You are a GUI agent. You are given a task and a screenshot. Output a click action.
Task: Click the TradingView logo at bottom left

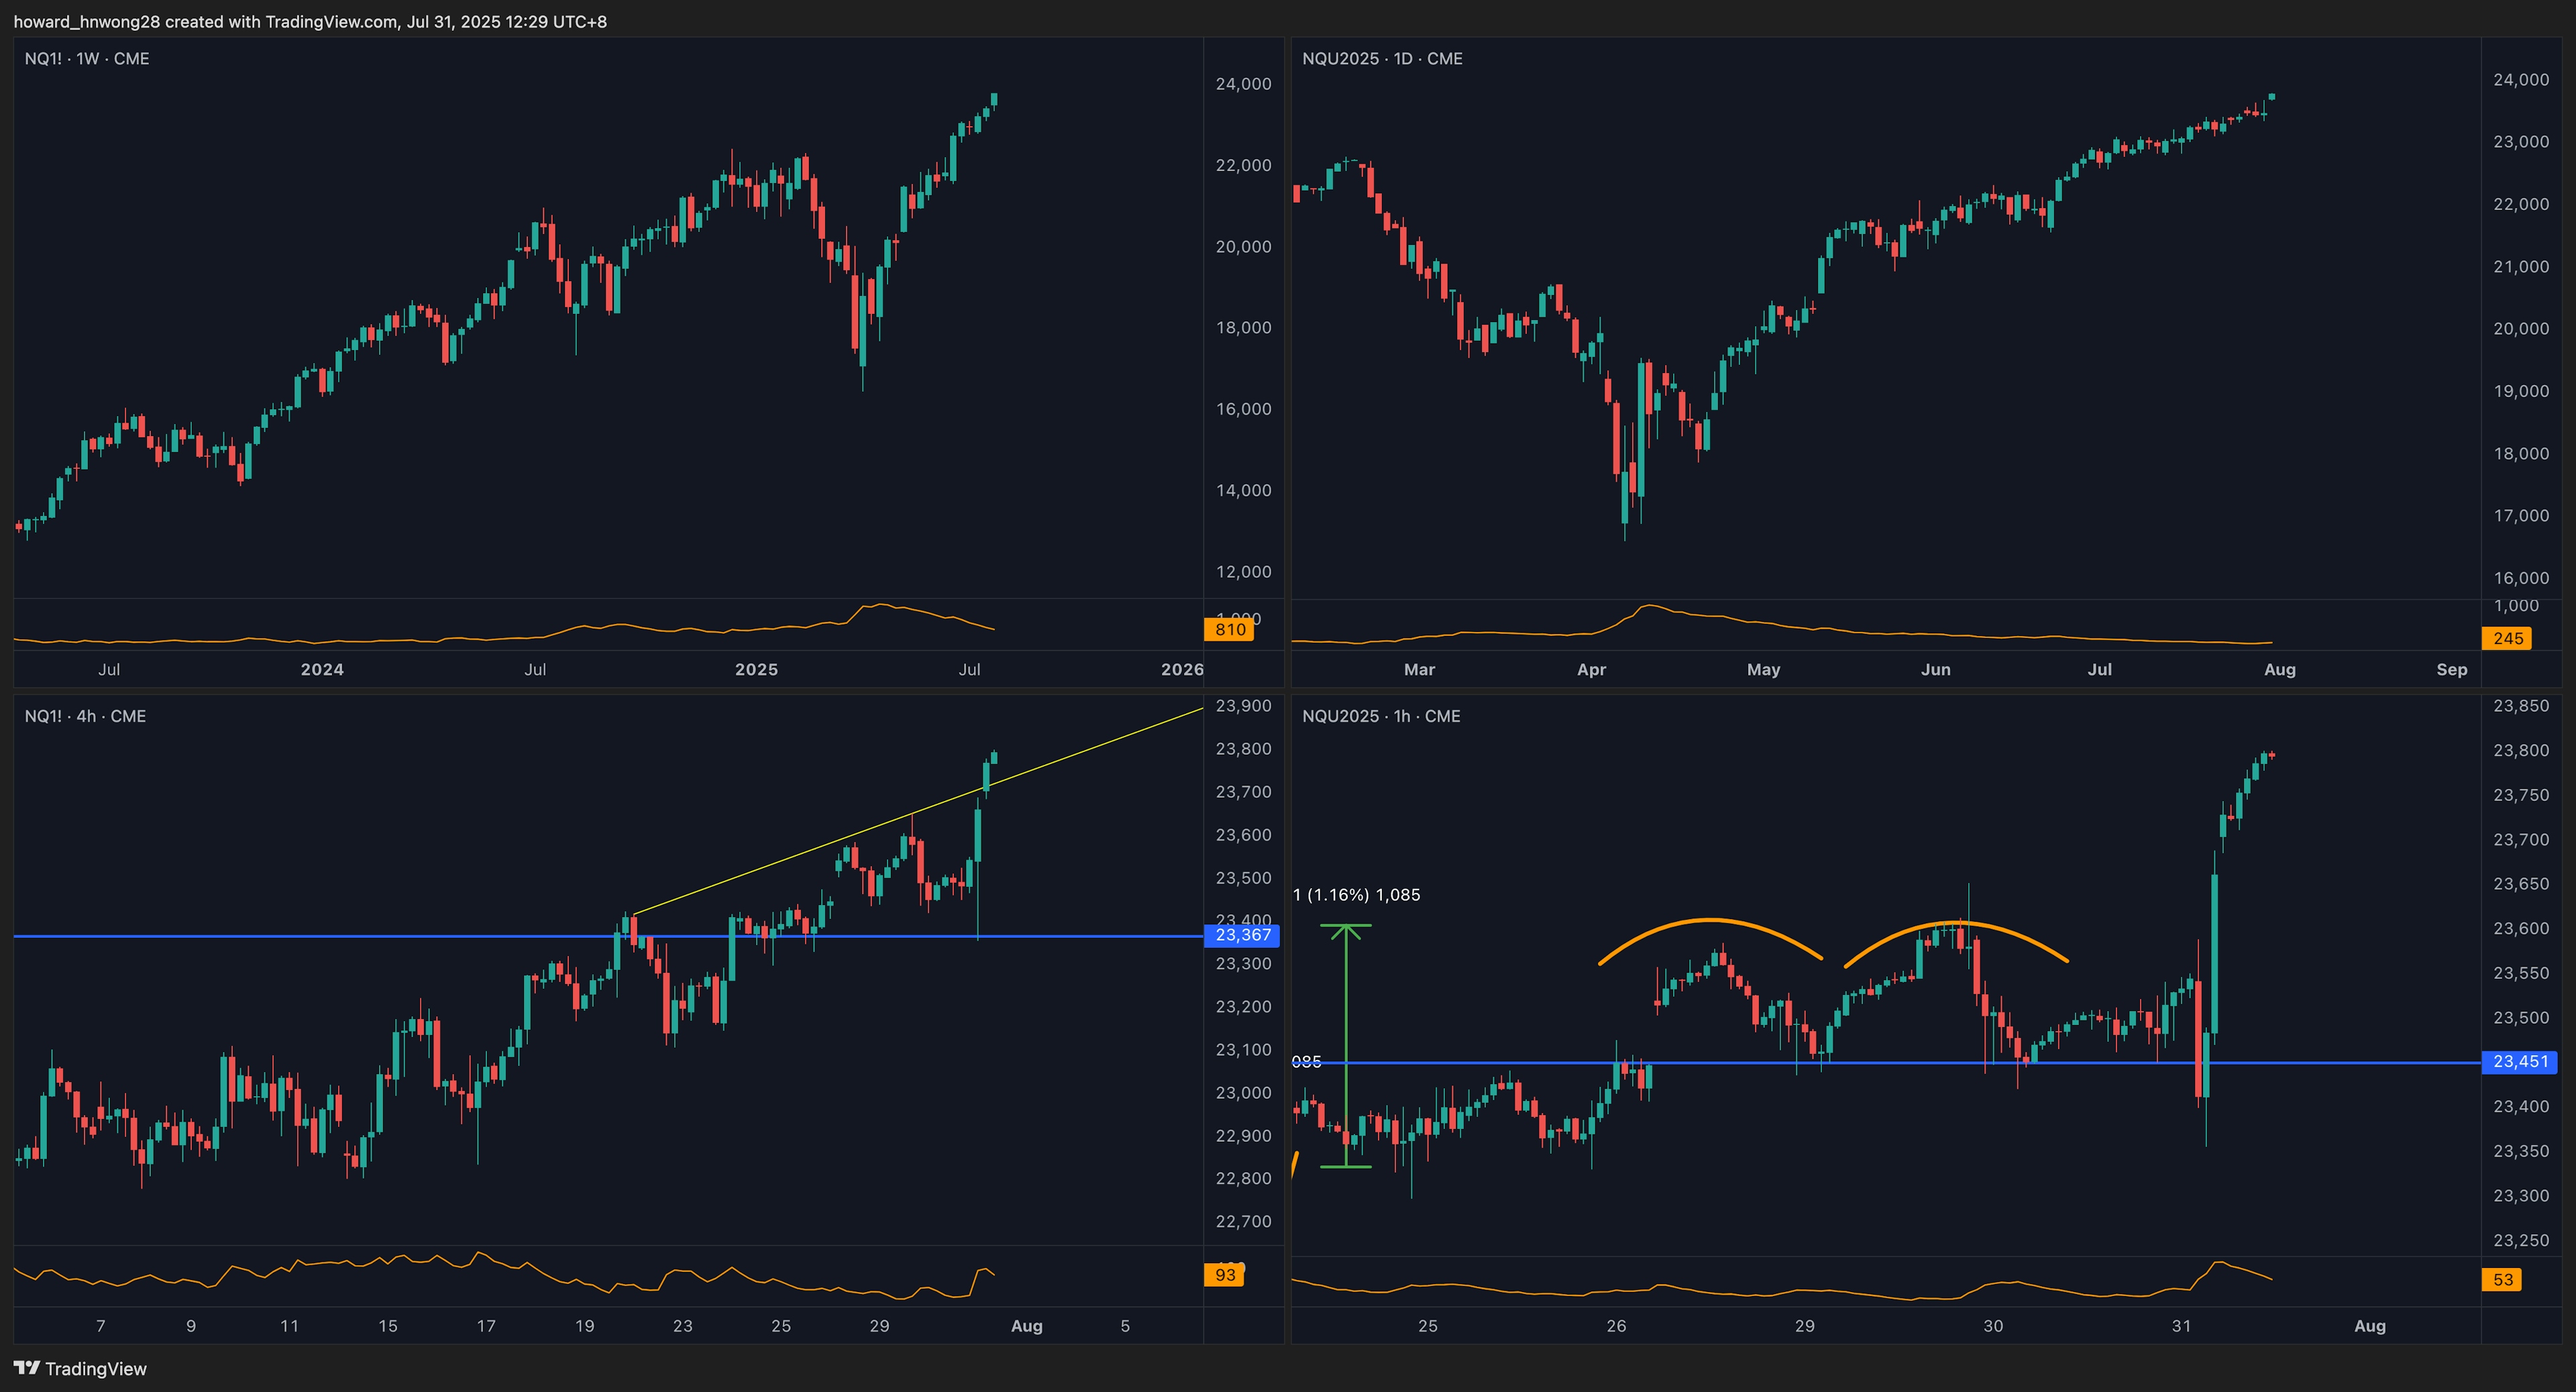(x=80, y=1368)
